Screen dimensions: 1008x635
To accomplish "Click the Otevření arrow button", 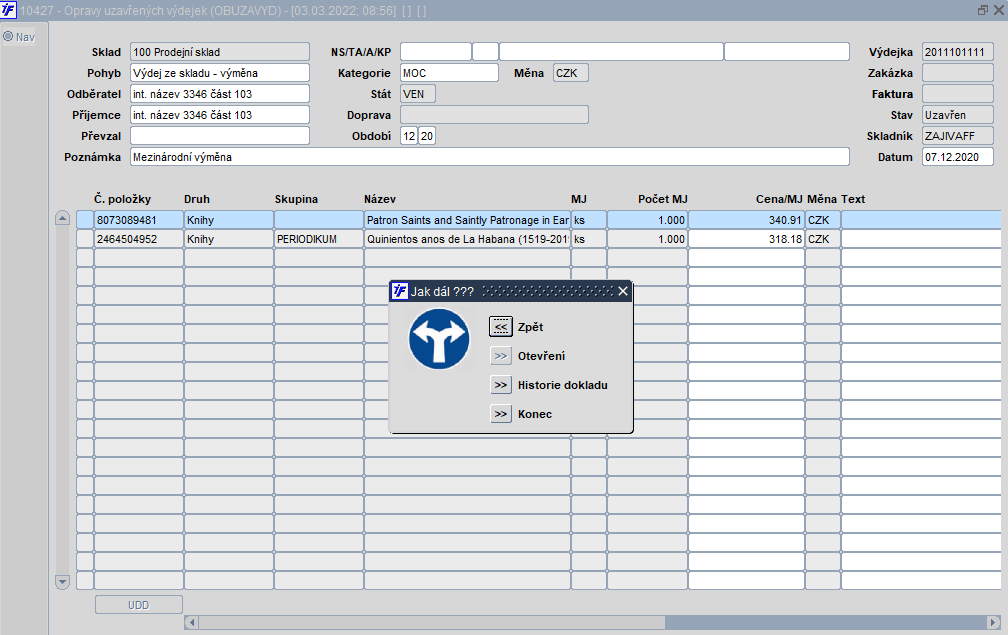I will pos(501,356).
